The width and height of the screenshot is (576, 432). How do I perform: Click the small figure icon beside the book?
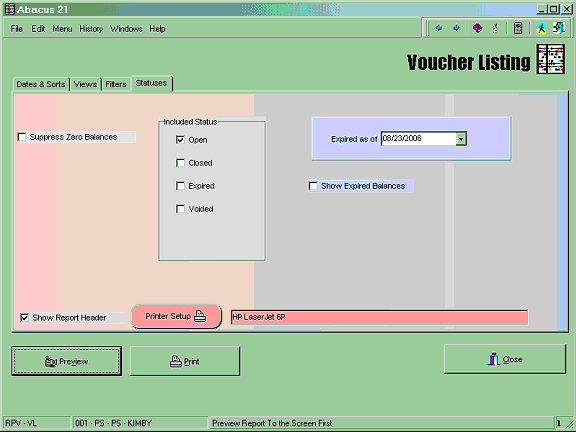coord(495,28)
